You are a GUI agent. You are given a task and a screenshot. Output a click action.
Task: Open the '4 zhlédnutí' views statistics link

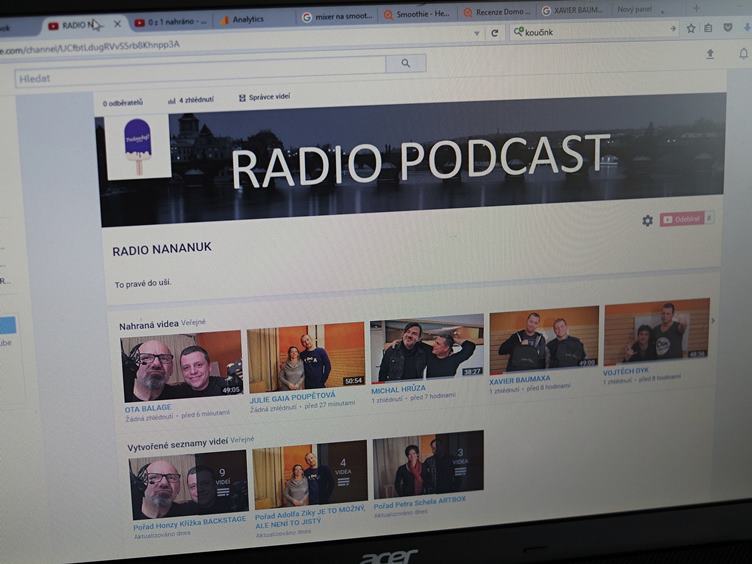(x=191, y=100)
